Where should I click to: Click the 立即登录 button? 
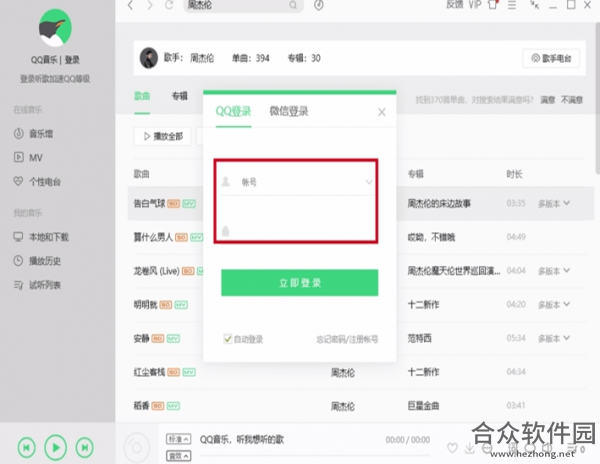(300, 283)
